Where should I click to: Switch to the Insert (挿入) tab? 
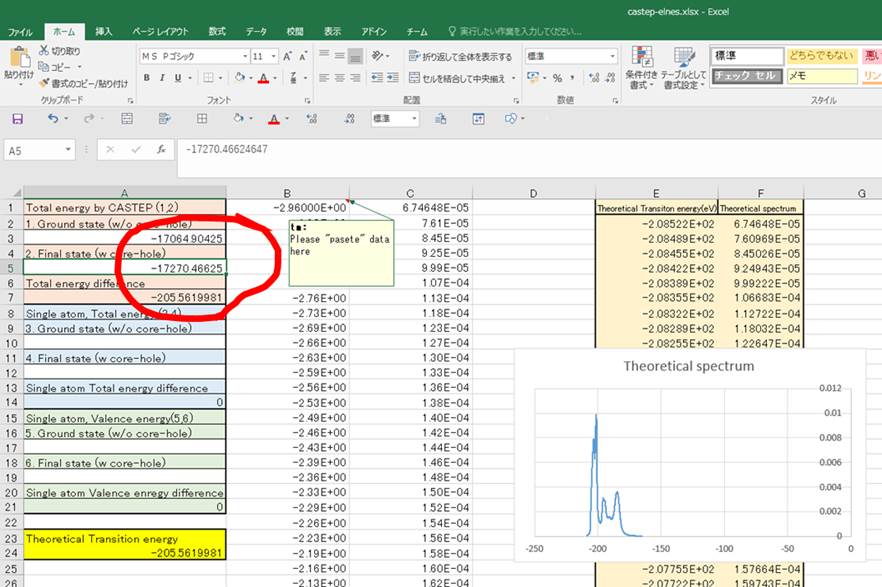coord(104,31)
